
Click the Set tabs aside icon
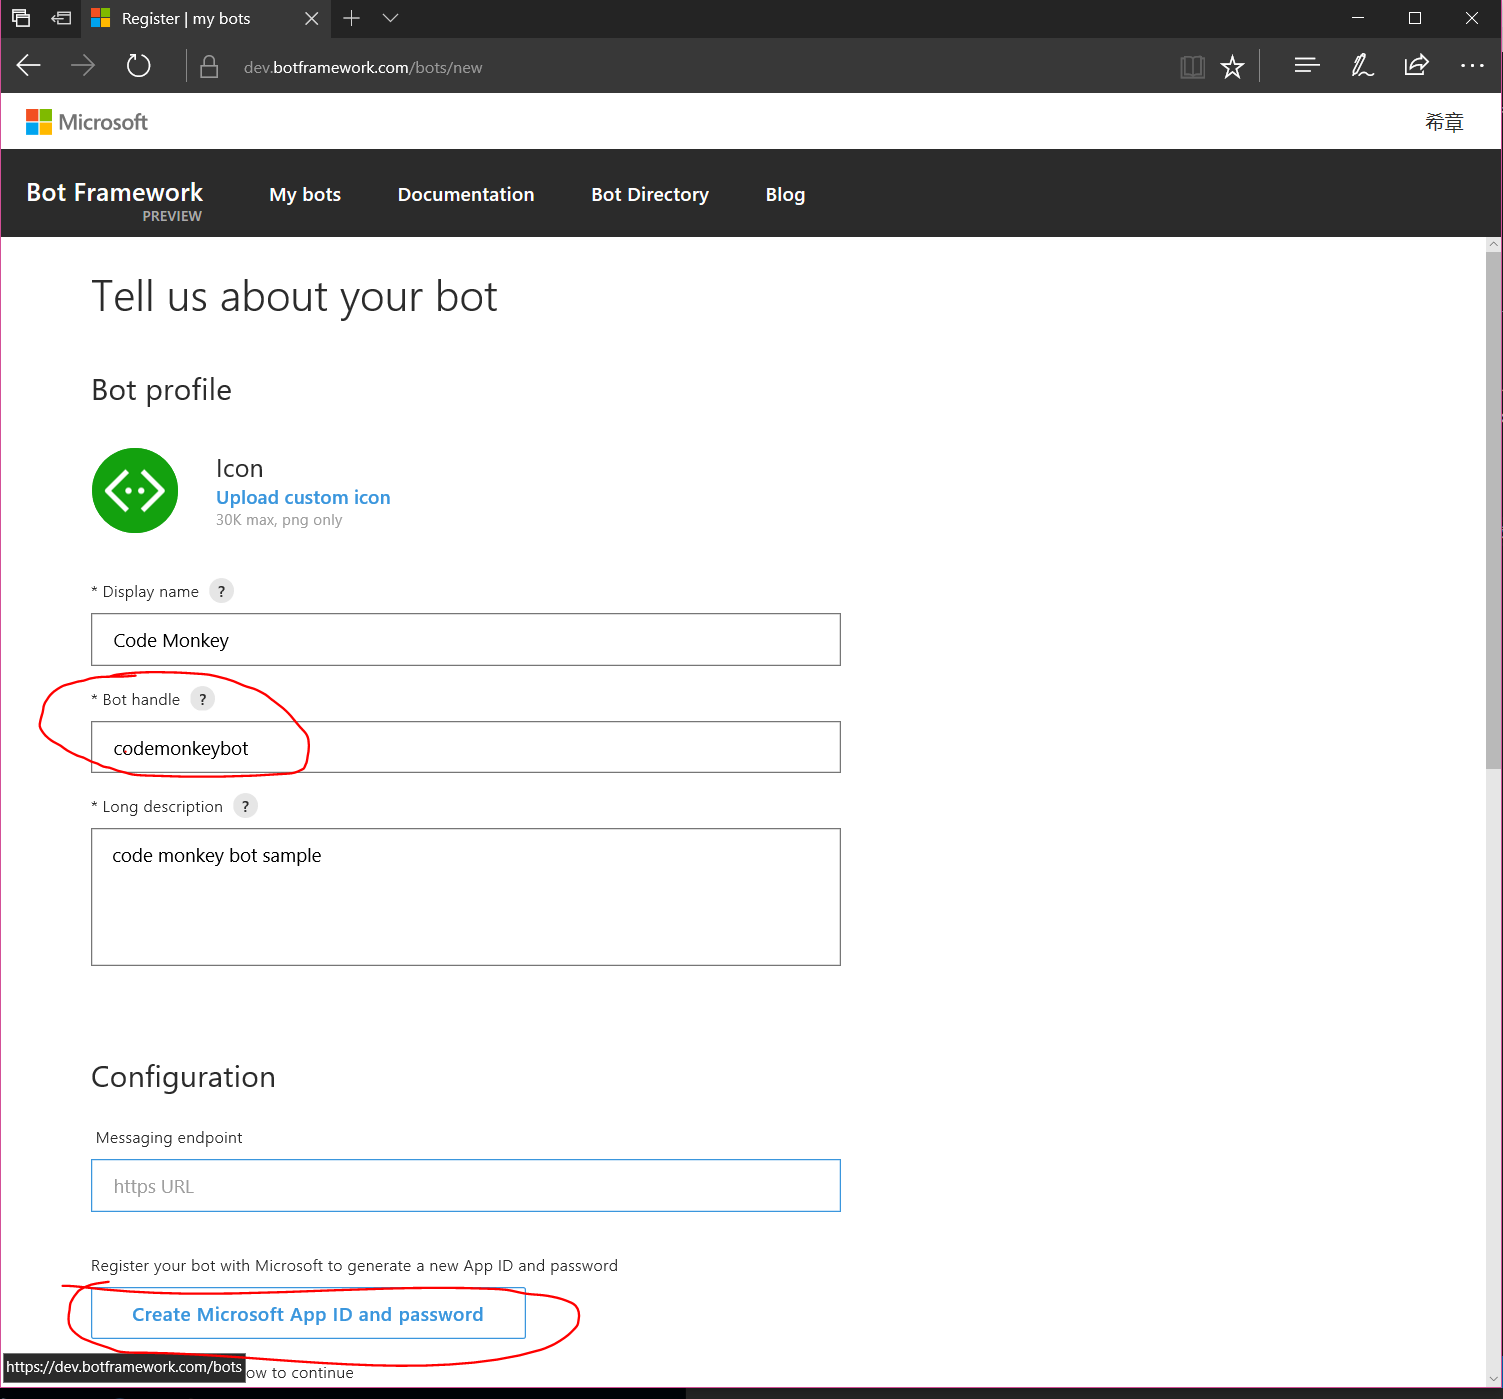20,18
